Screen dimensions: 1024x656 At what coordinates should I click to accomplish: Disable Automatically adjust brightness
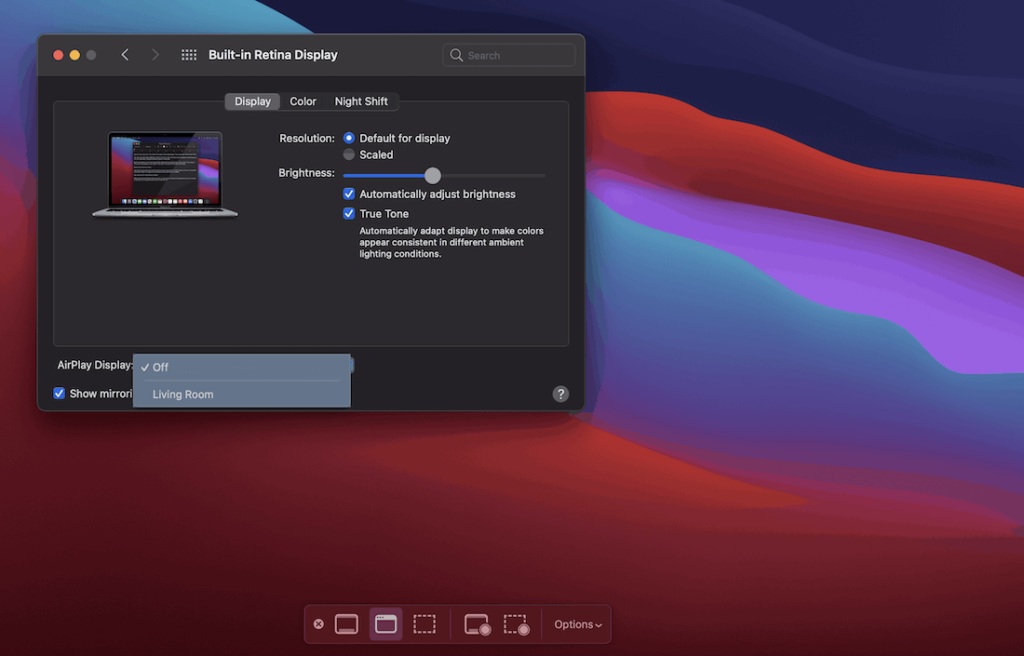click(x=349, y=193)
